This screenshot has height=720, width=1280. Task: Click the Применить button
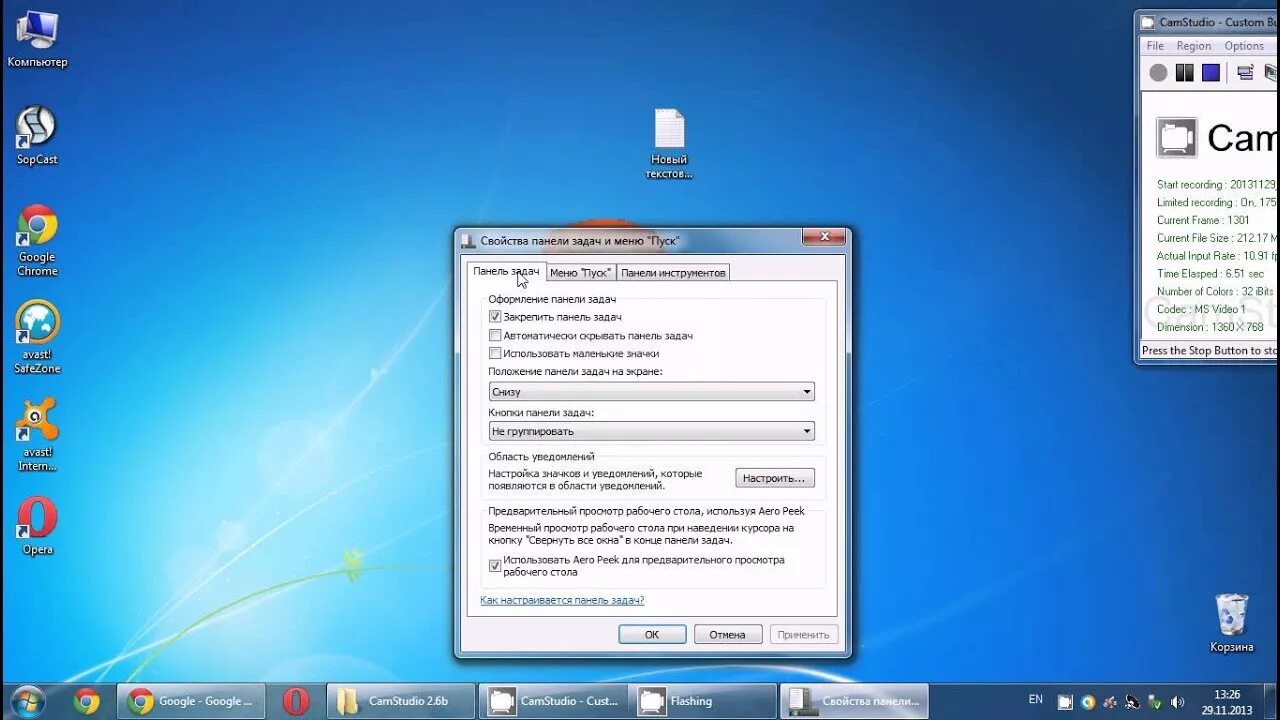click(x=803, y=634)
